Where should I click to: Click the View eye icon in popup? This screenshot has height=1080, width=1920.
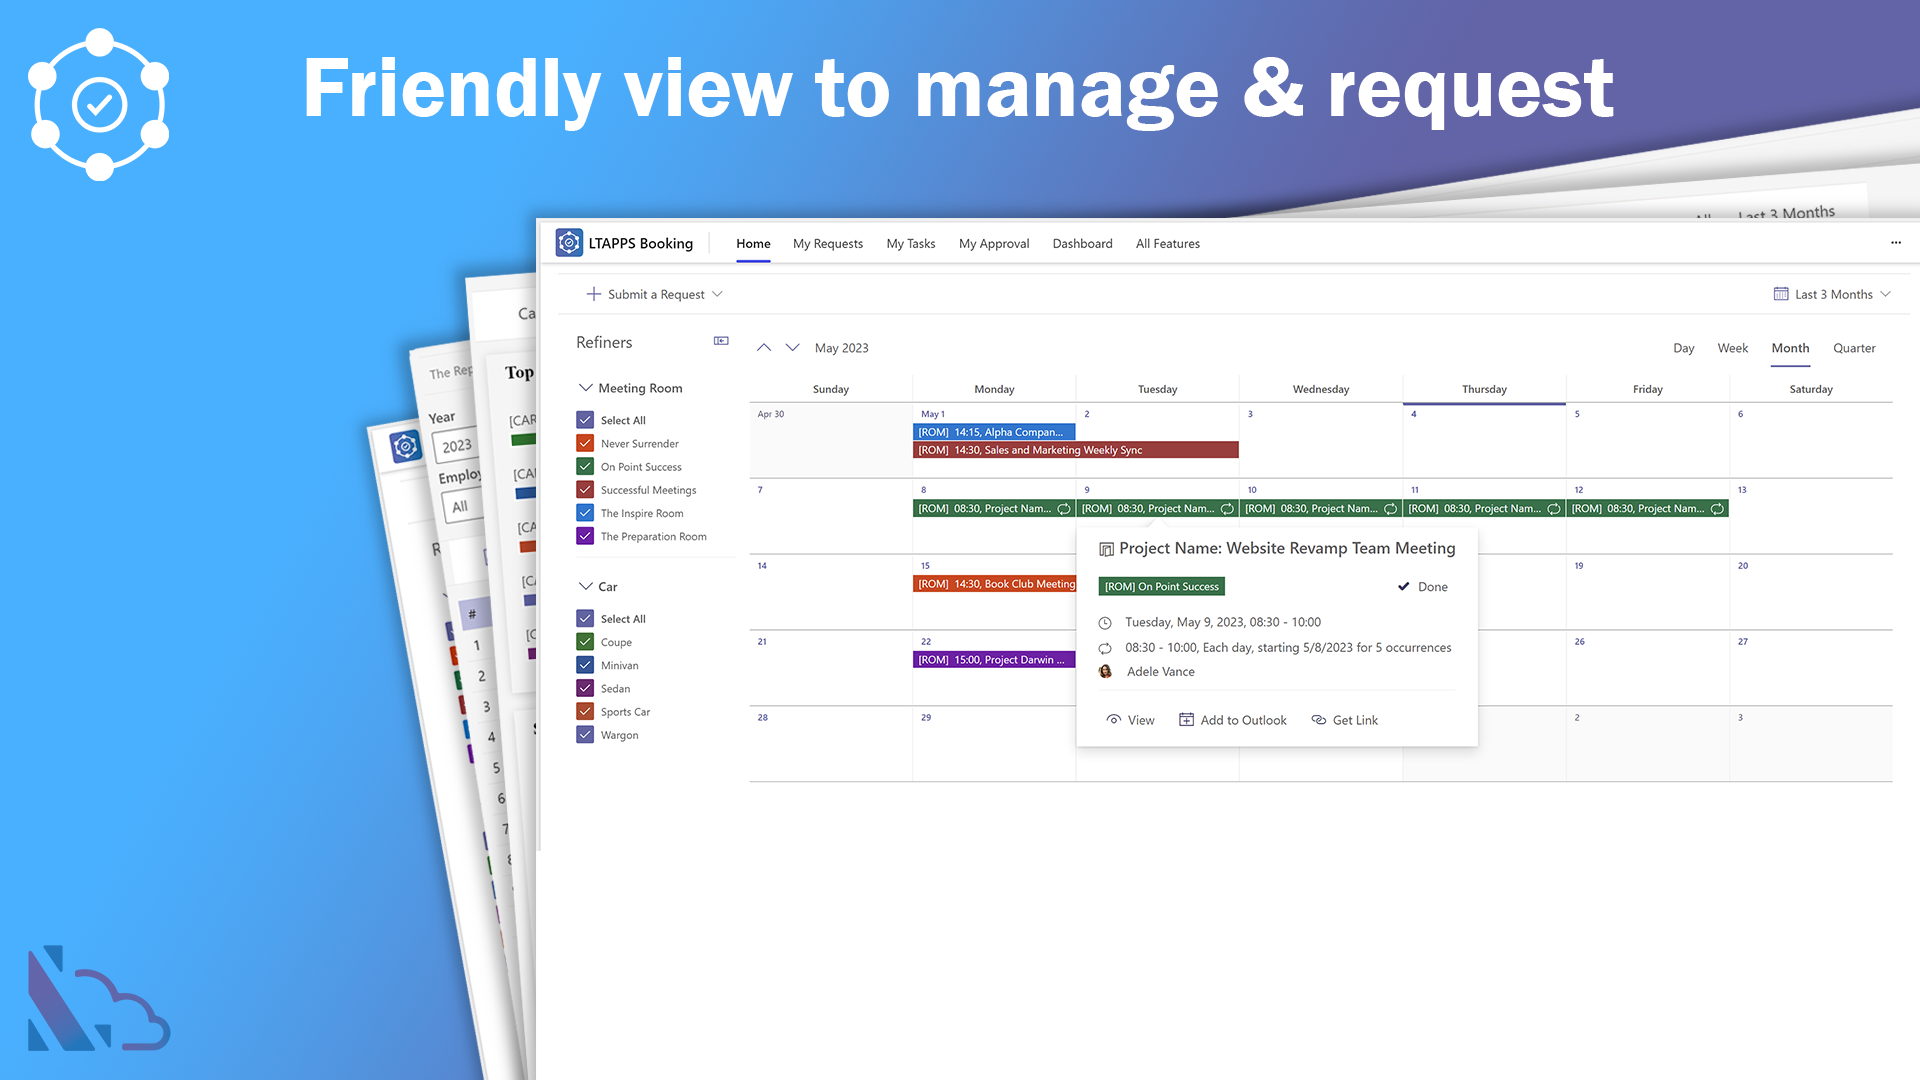[x=1114, y=720]
